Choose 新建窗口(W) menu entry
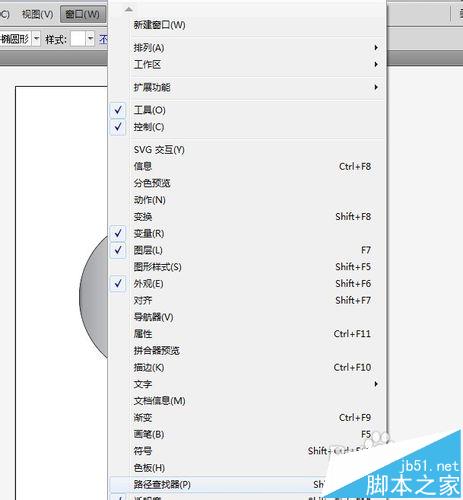 pos(247,25)
